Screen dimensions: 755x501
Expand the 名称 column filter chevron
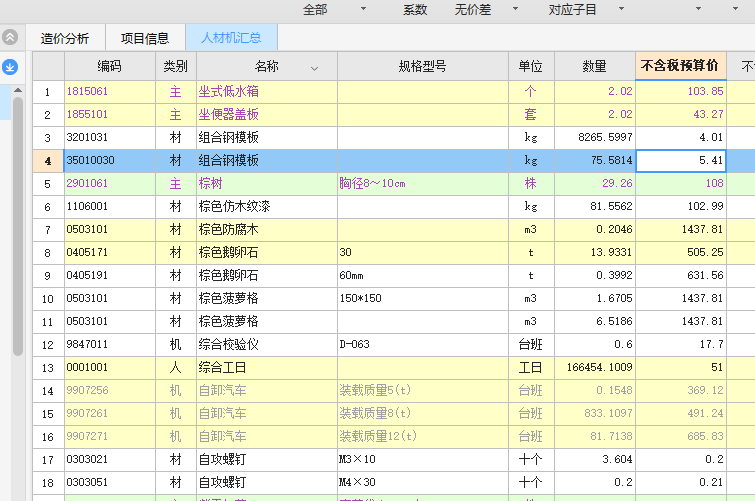[314, 68]
